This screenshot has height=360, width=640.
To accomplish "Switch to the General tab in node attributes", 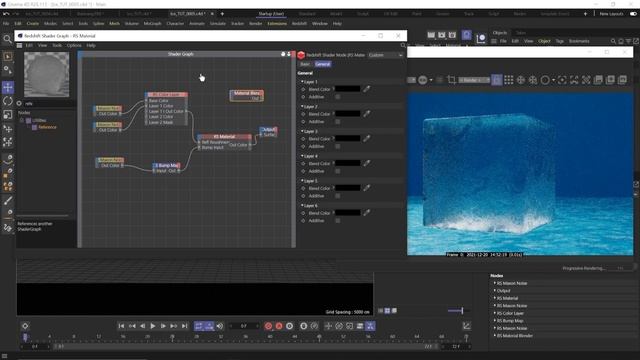I will (x=322, y=64).
